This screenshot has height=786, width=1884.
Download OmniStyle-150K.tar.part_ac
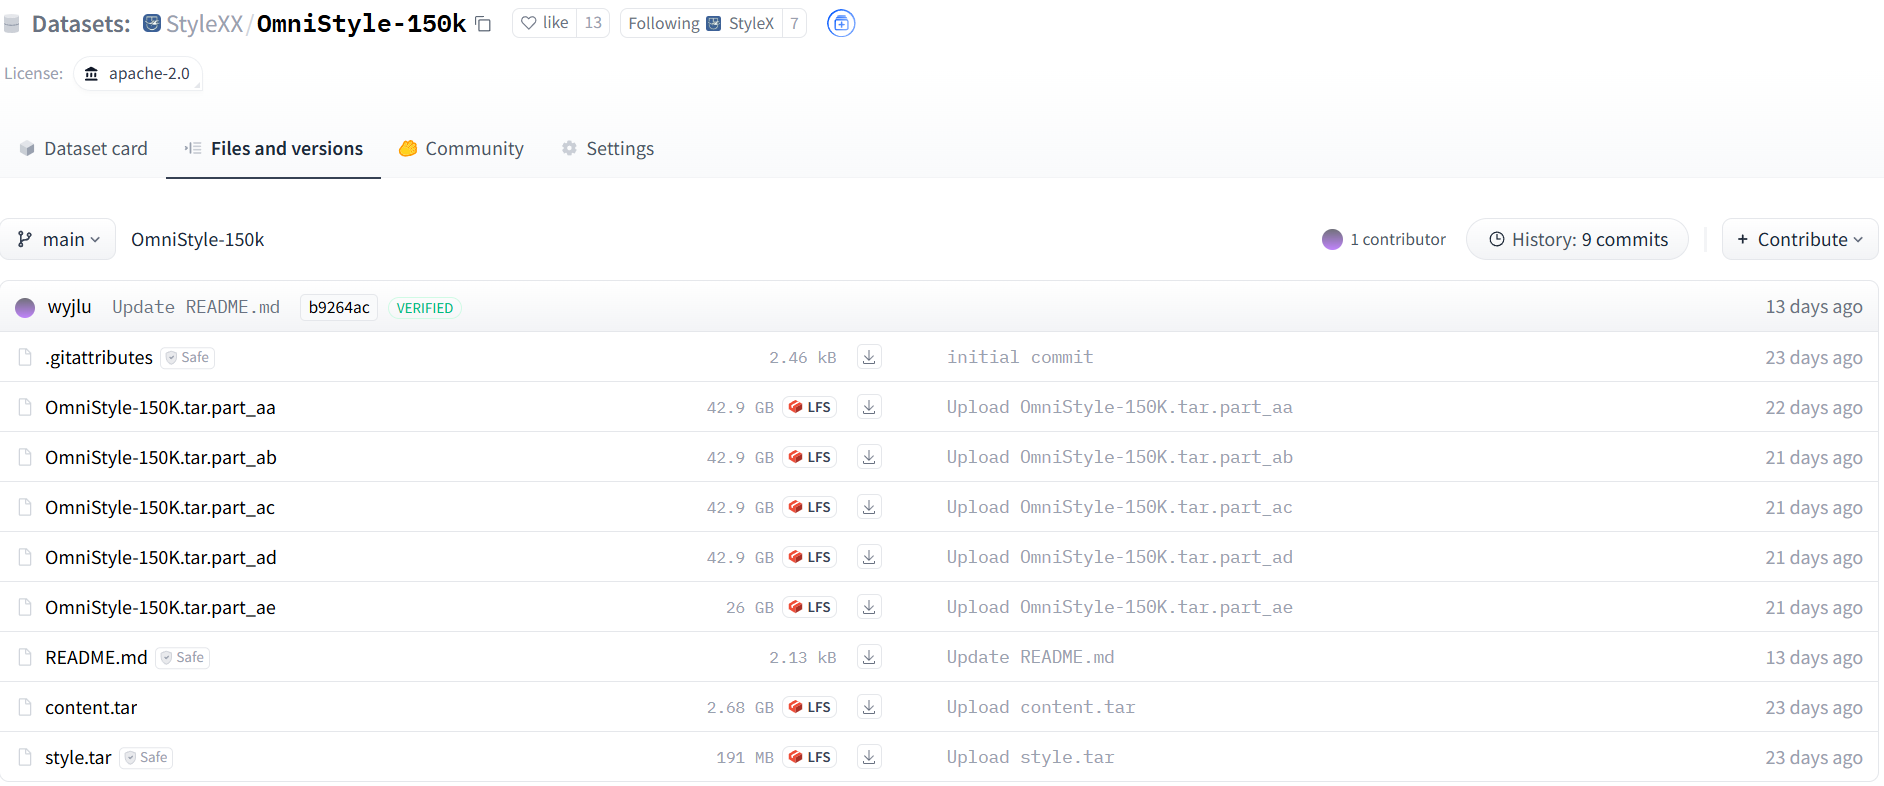[869, 507]
